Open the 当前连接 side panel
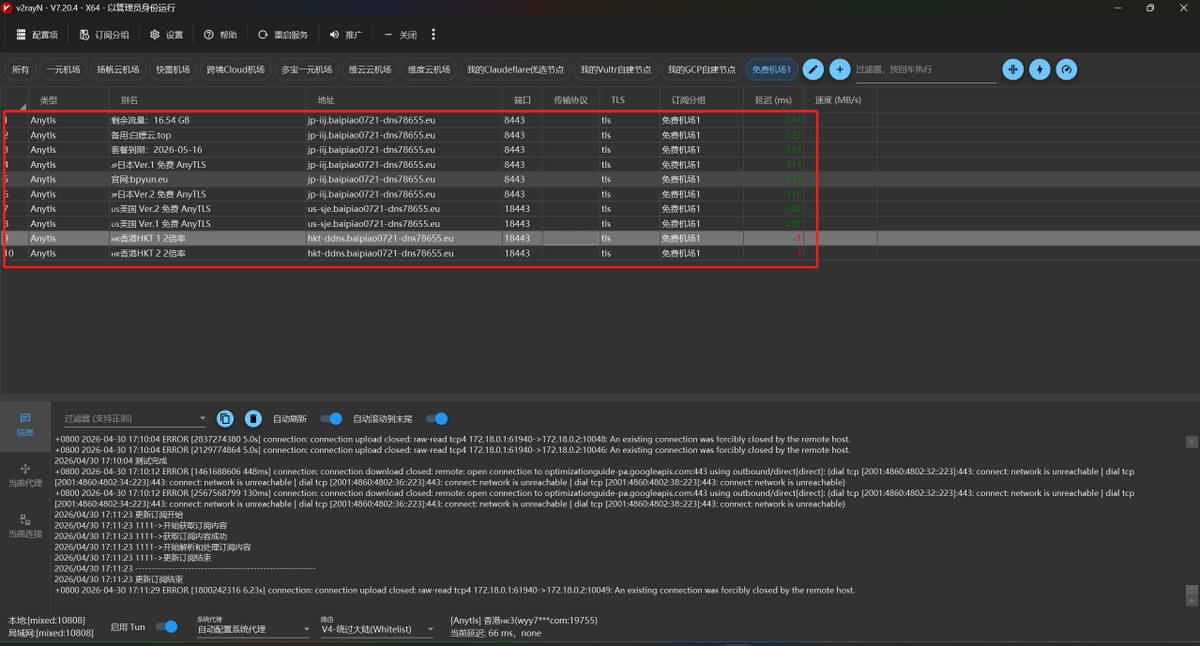The height and width of the screenshot is (646, 1200). coord(25,526)
